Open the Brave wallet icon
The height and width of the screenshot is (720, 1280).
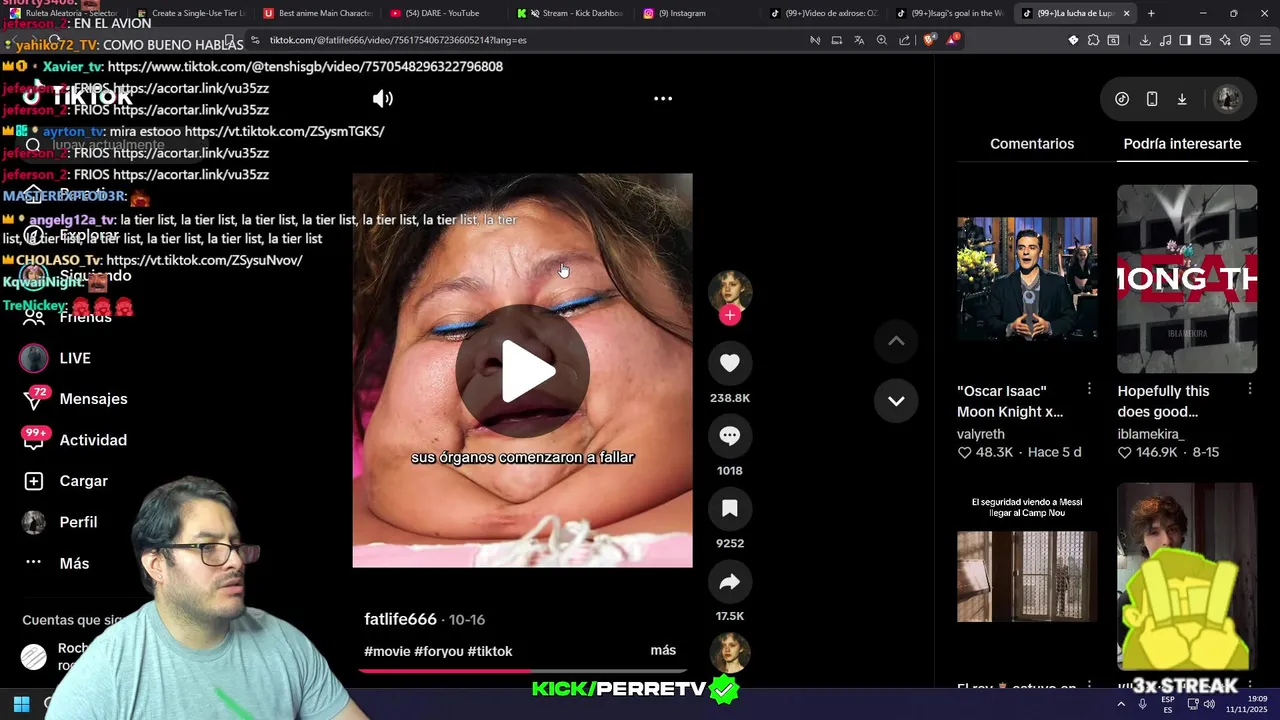coord(1205,40)
